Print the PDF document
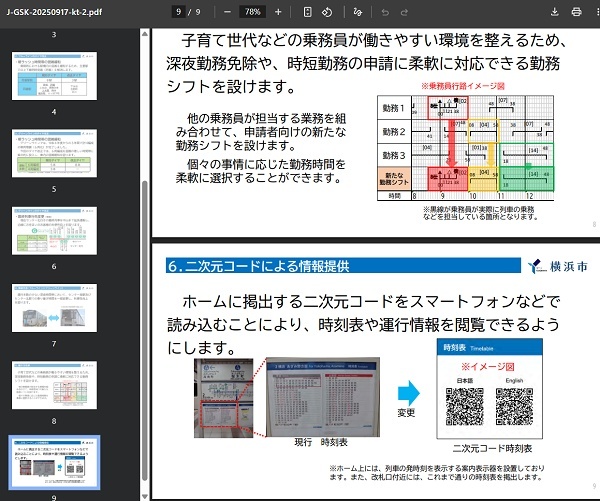Screen dimensions: 600x501 (x=576, y=11)
